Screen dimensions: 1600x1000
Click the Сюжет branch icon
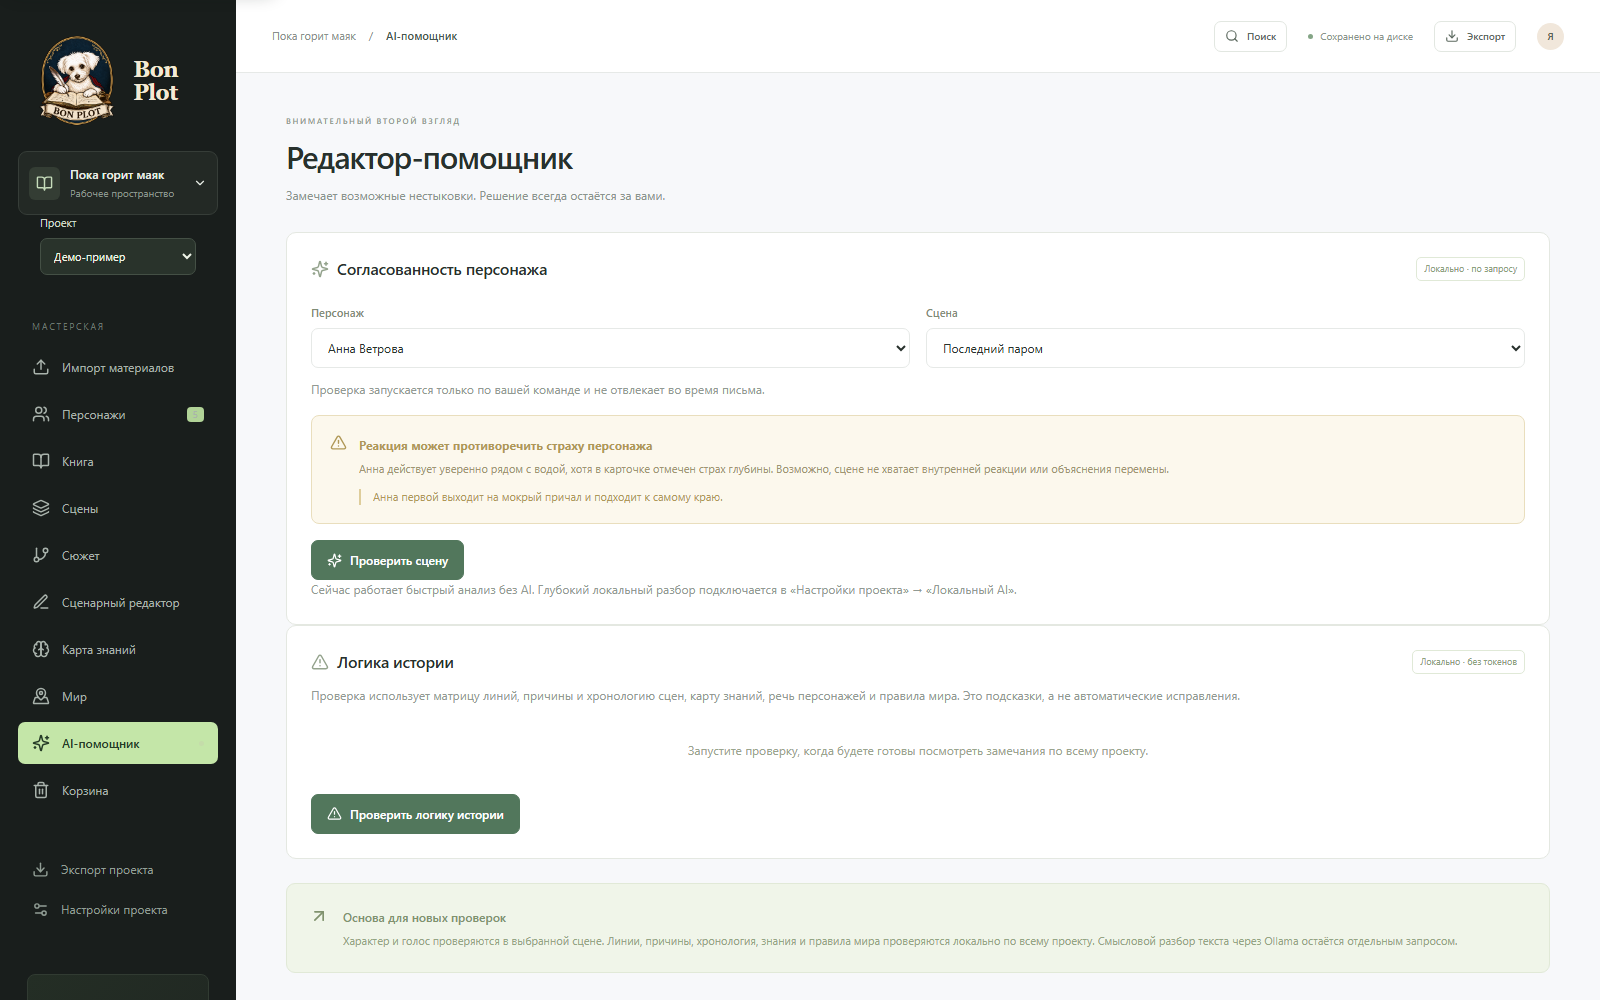click(41, 555)
